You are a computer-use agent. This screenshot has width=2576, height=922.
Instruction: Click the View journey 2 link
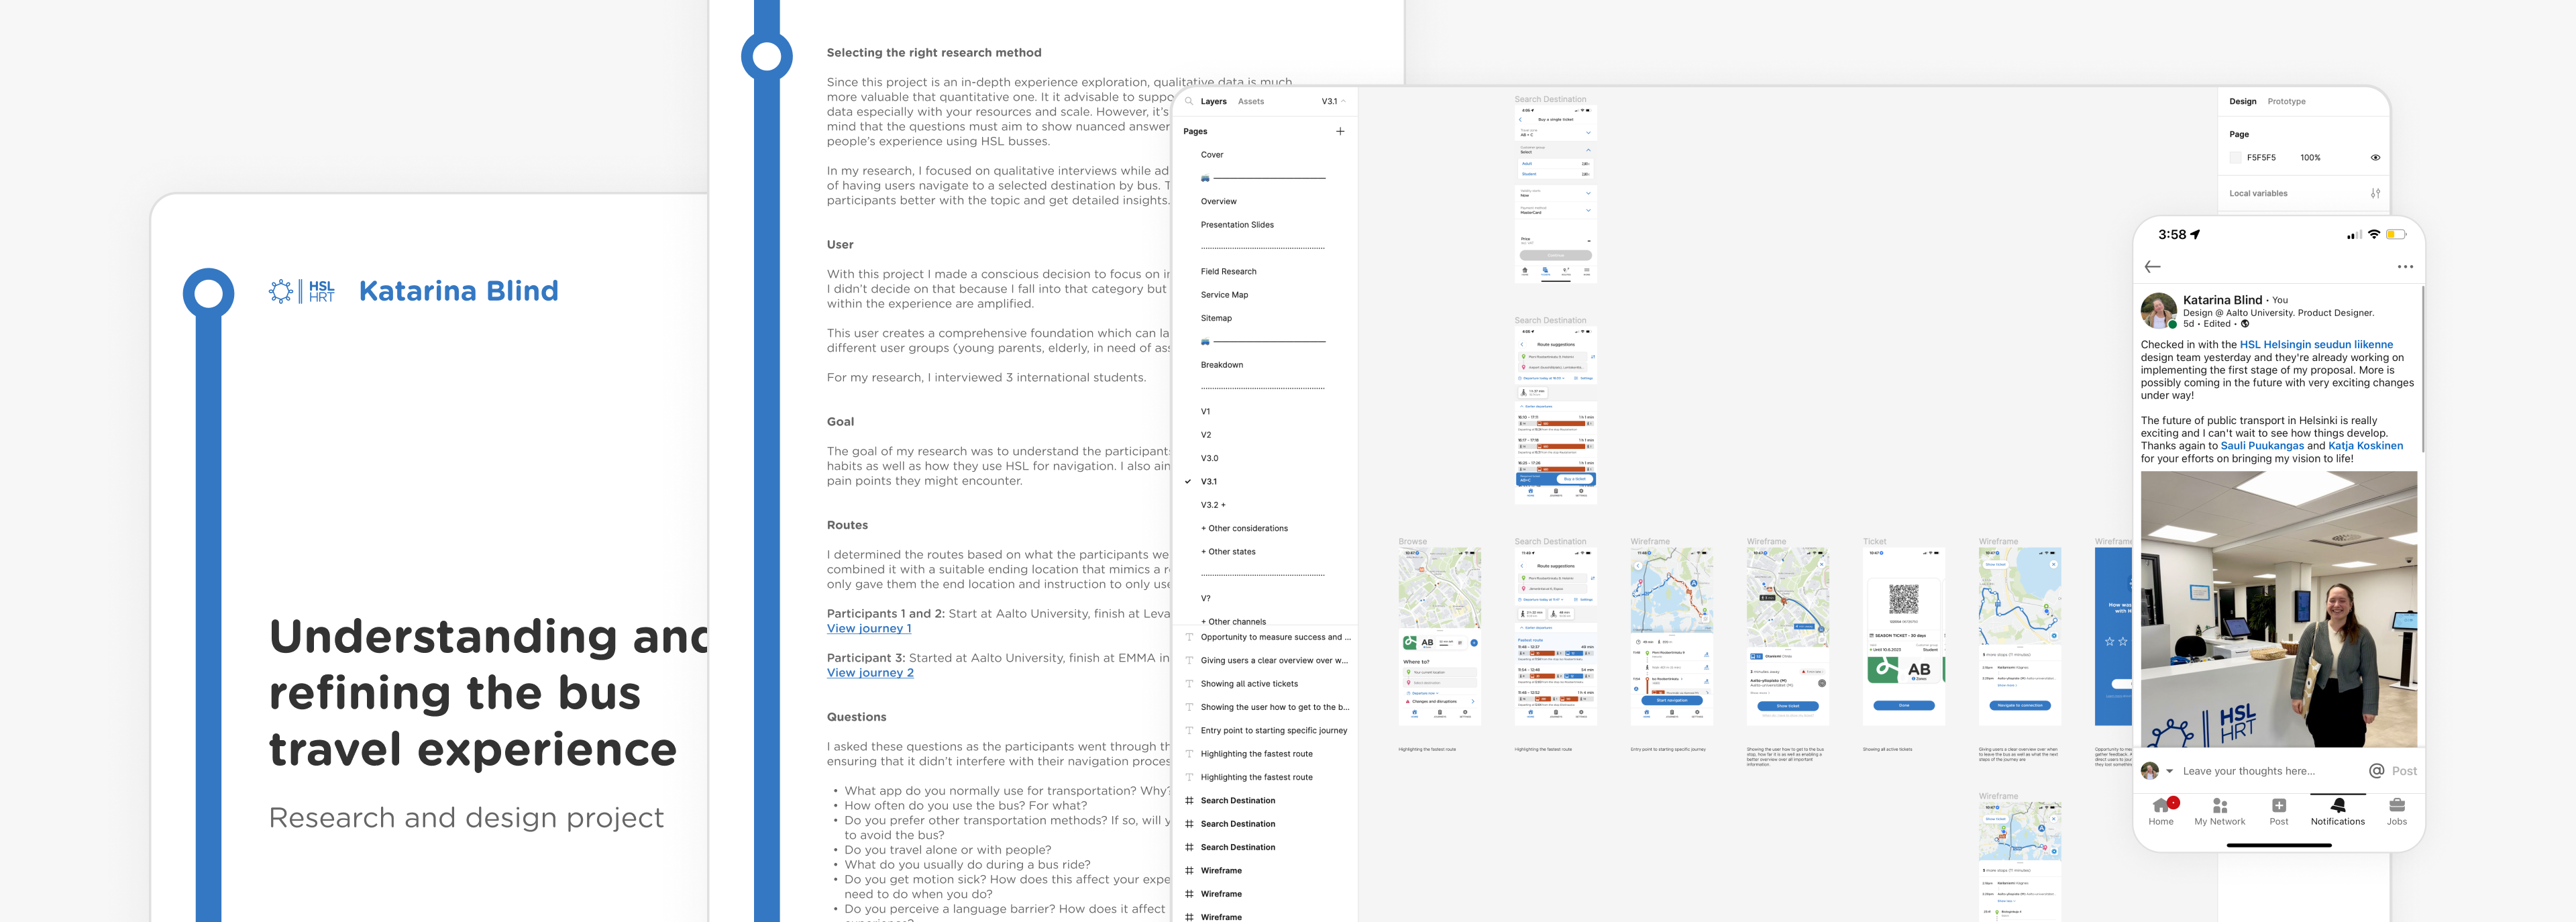tap(870, 672)
